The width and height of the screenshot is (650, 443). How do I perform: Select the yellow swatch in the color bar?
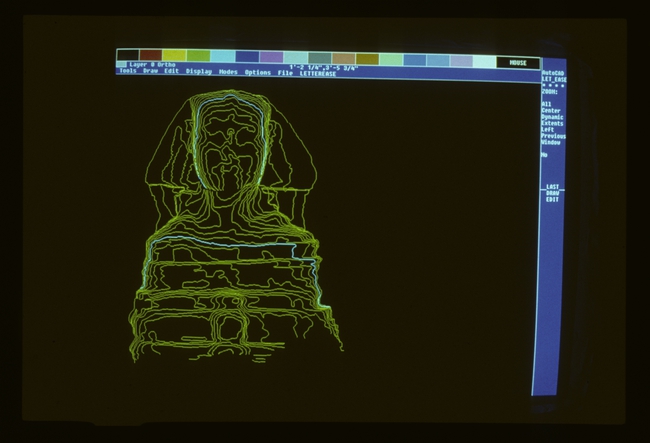[174, 56]
